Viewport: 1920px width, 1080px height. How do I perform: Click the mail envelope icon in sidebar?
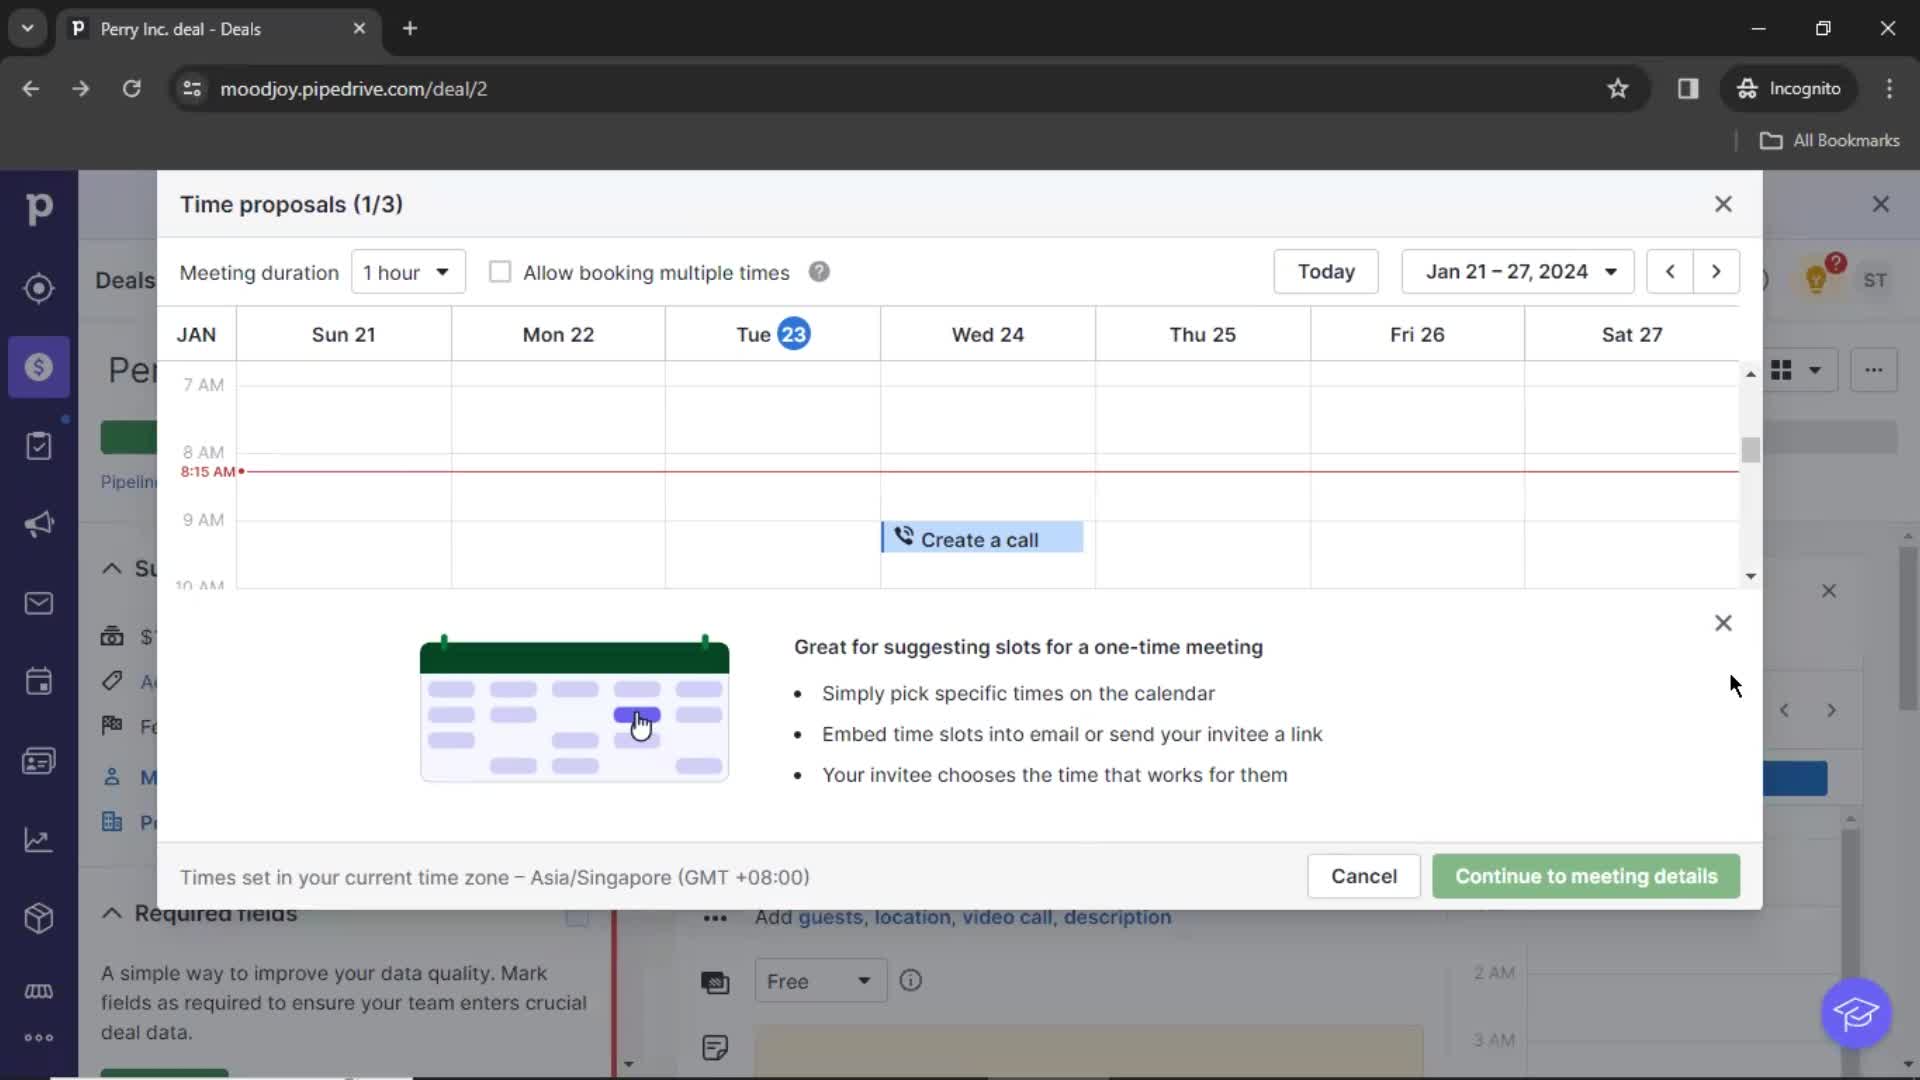click(x=38, y=604)
